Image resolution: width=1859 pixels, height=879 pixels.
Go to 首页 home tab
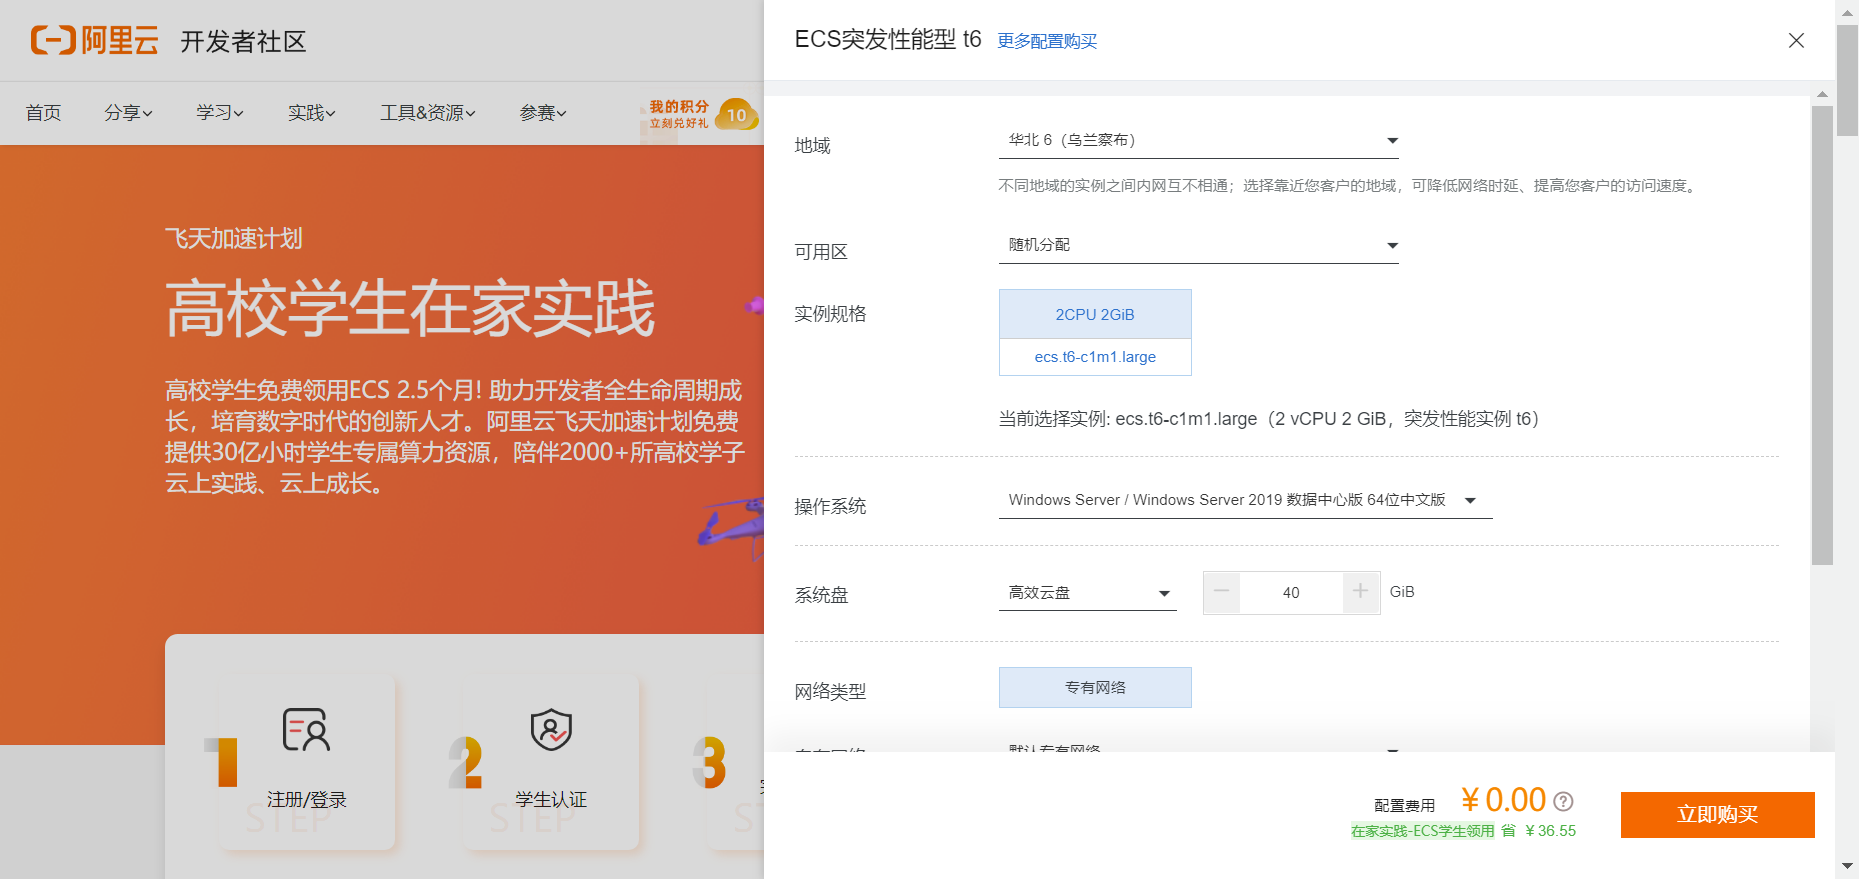(x=43, y=113)
